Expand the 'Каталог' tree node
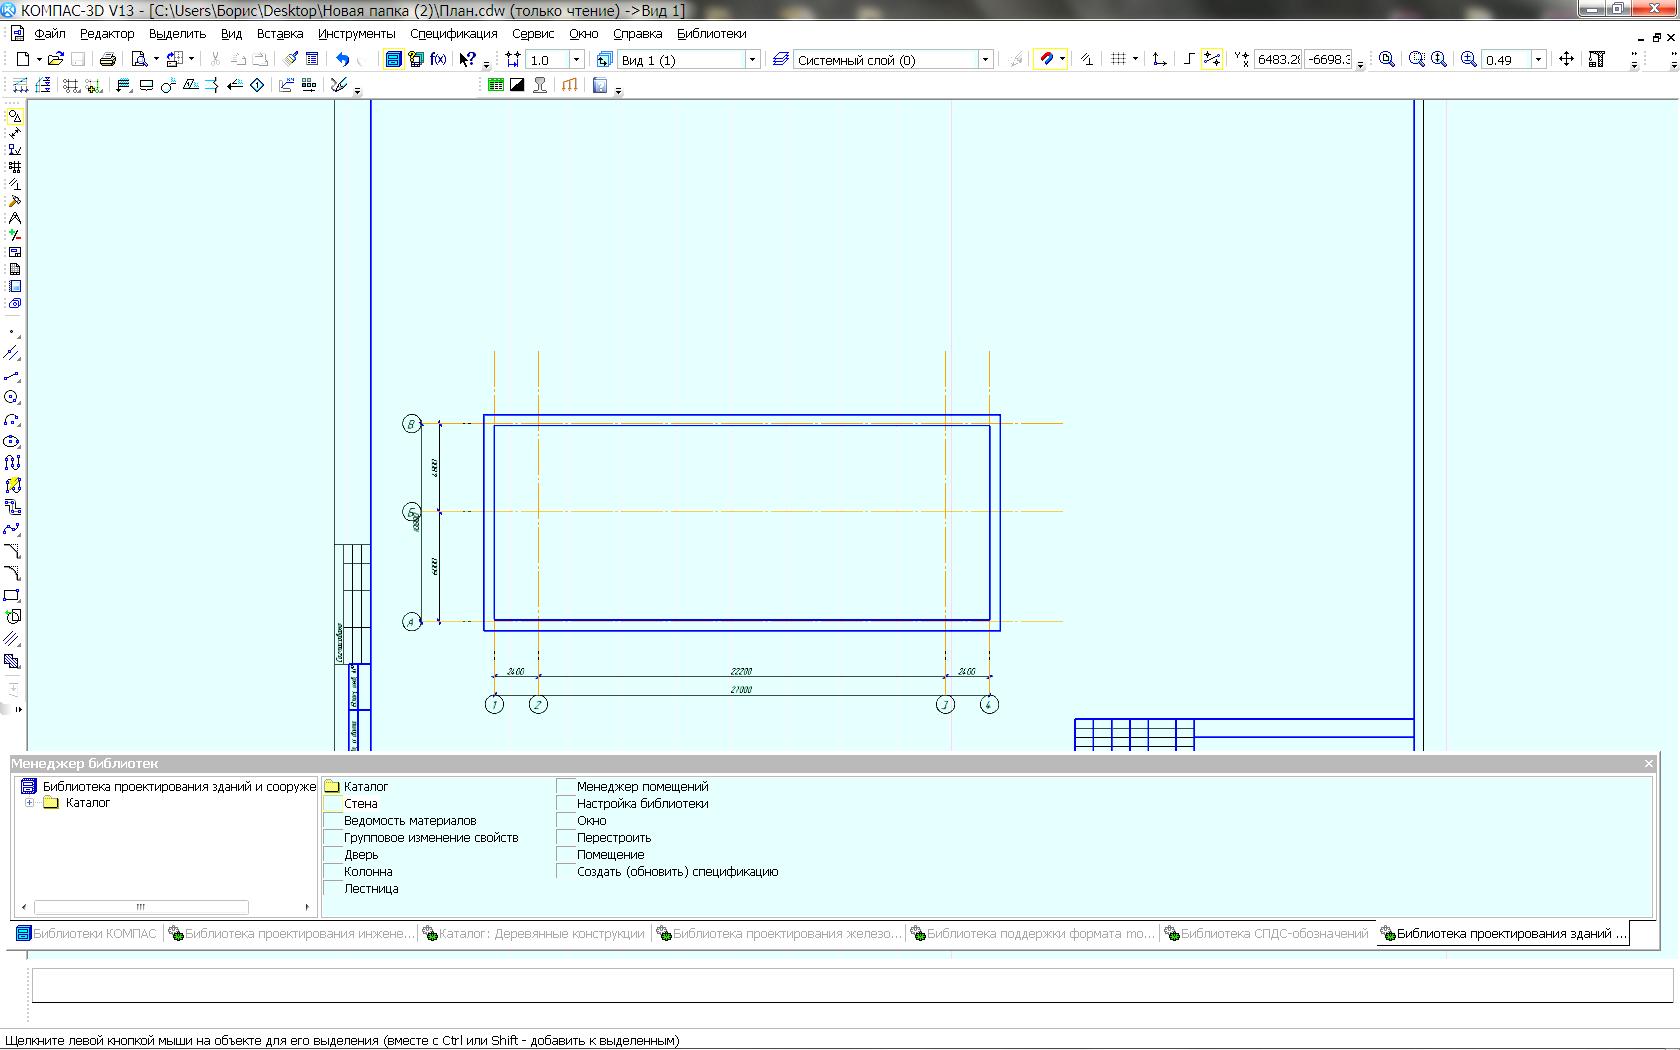This screenshot has width=1680, height=1050. pyautogui.click(x=29, y=803)
